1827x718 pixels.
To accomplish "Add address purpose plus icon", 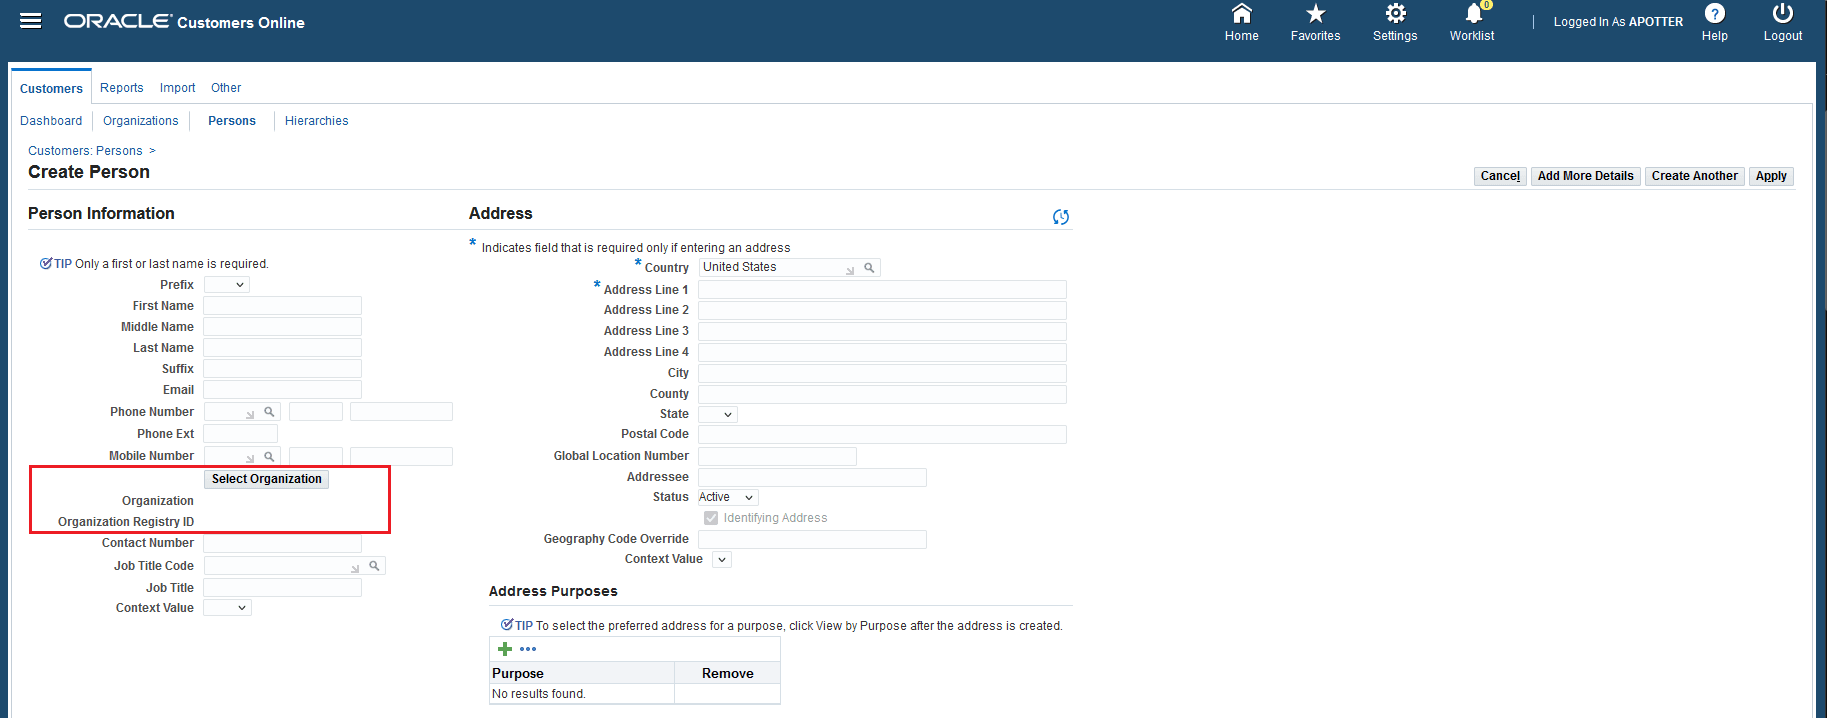I will [x=505, y=649].
